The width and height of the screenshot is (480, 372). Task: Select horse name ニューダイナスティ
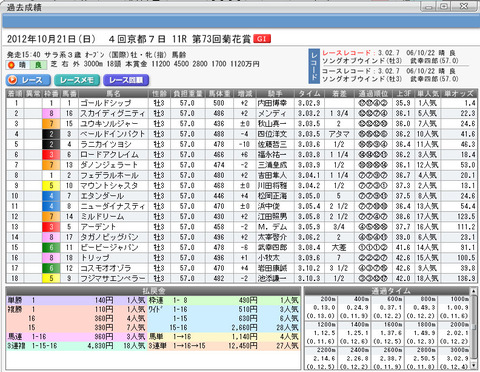(113, 207)
